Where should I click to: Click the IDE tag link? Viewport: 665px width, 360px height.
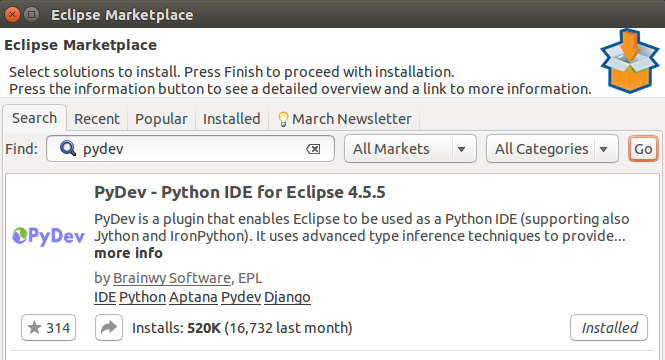coord(105,297)
